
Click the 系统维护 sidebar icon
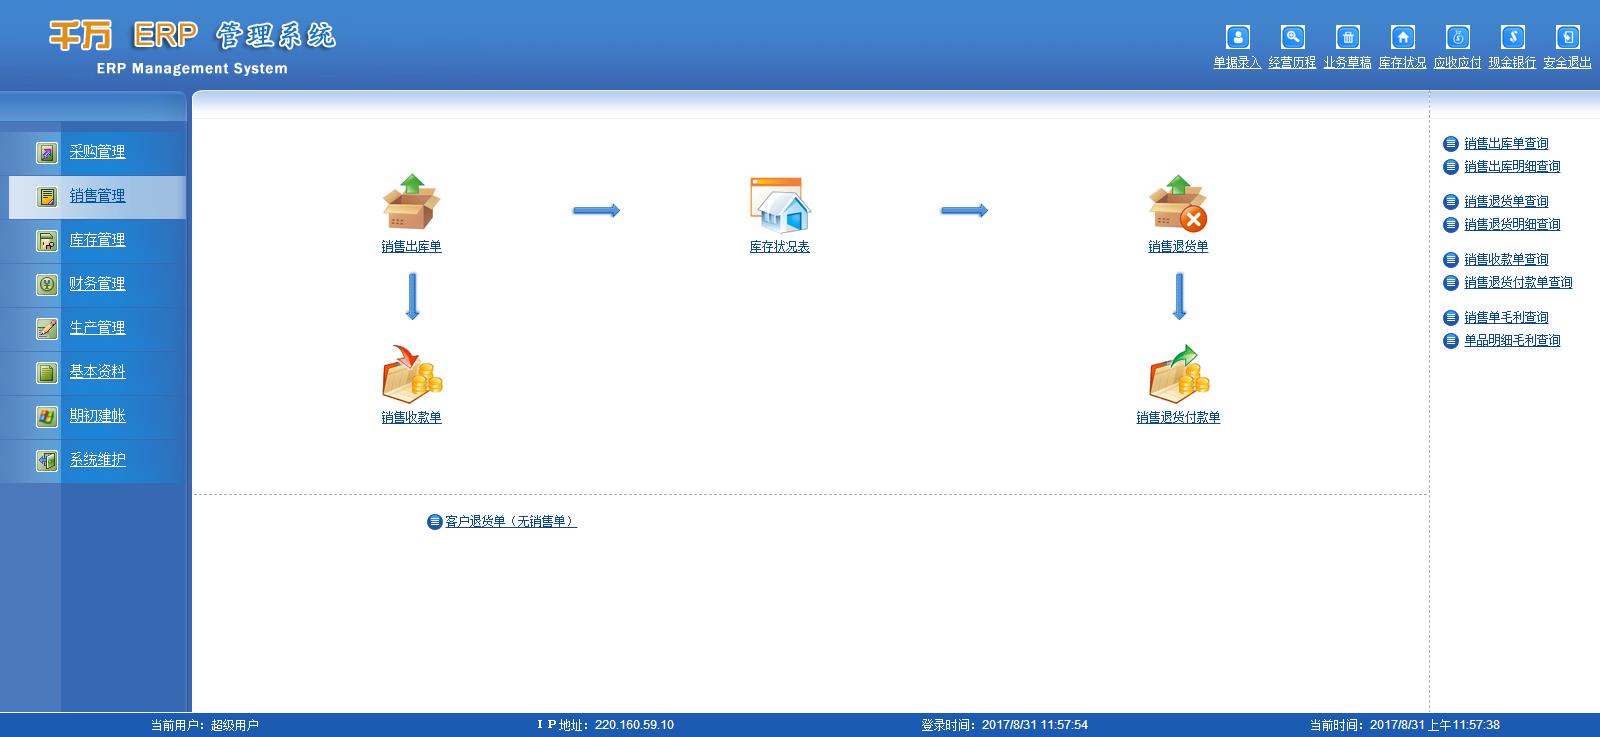(x=47, y=461)
